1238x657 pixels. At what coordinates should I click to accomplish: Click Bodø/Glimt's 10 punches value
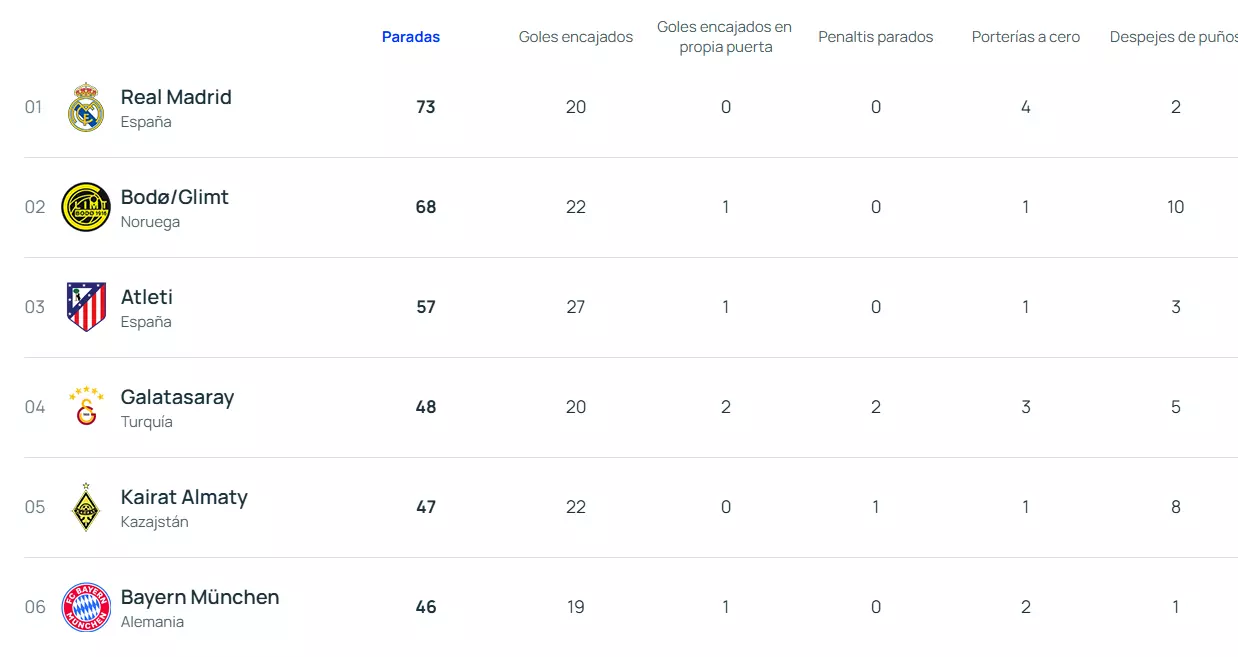point(1176,207)
